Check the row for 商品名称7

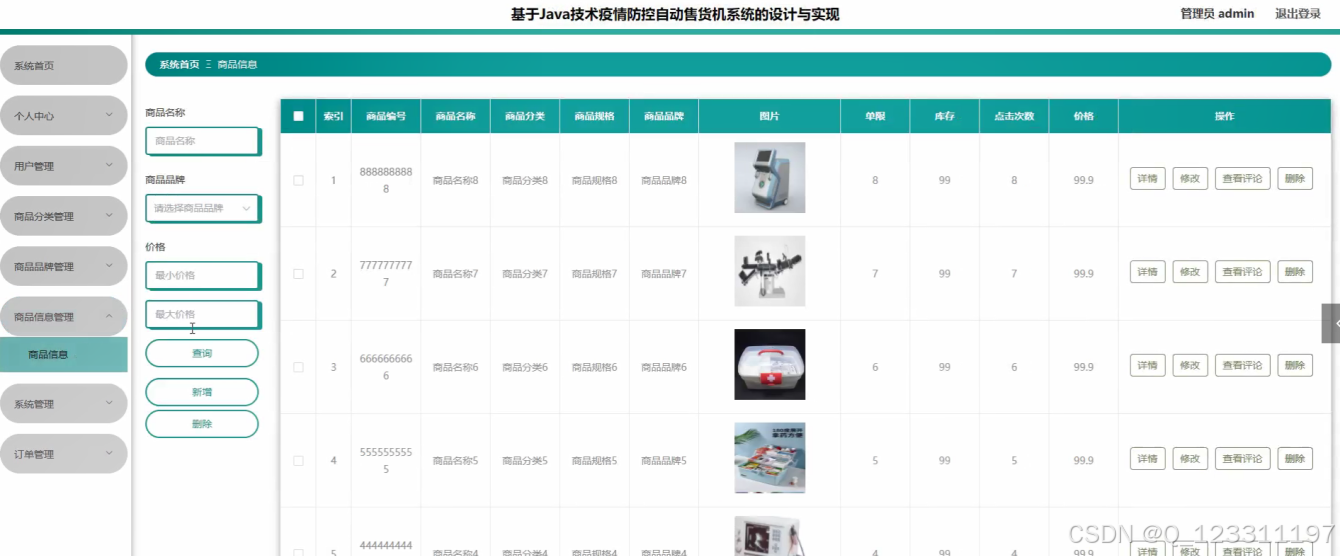[298, 273]
